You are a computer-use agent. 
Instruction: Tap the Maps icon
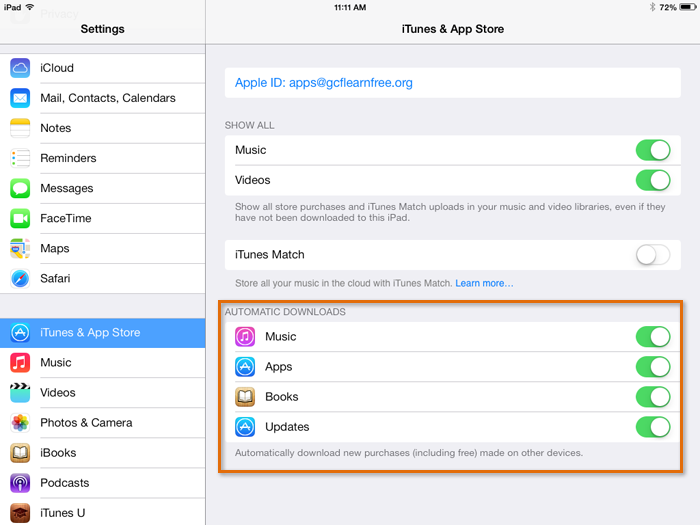20,248
